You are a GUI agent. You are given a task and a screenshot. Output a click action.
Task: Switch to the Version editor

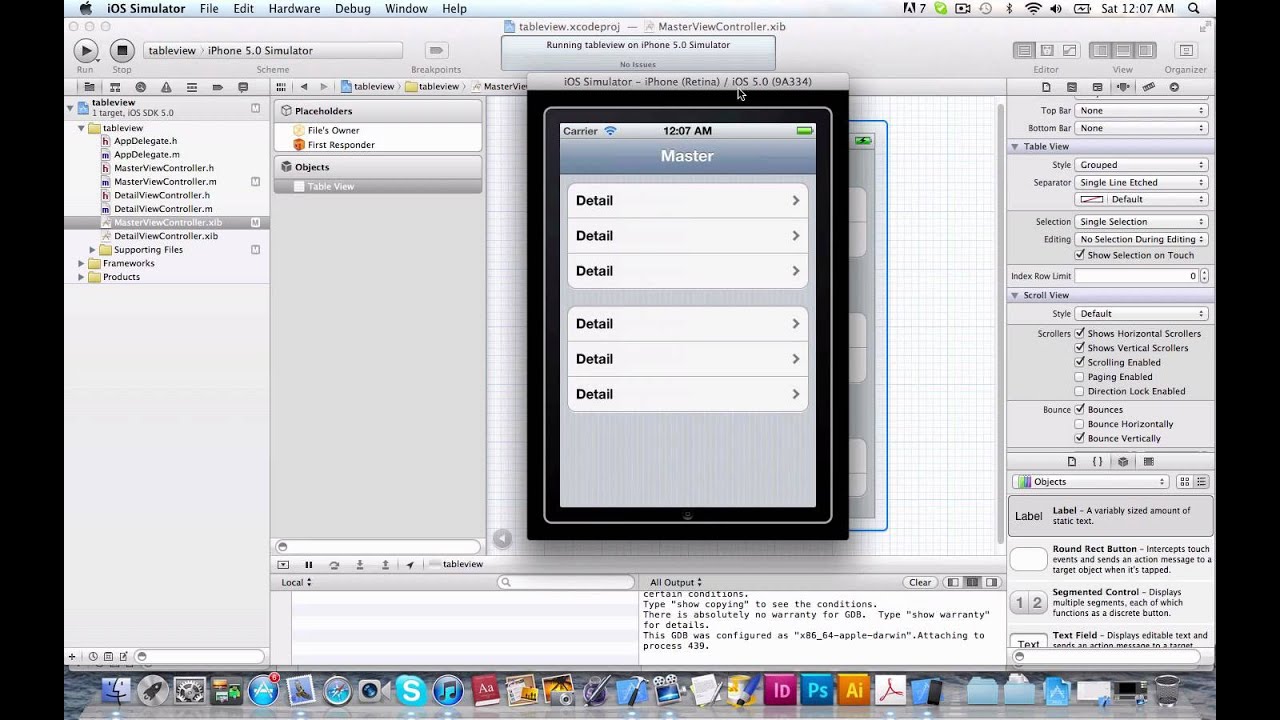click(1069, 50)
